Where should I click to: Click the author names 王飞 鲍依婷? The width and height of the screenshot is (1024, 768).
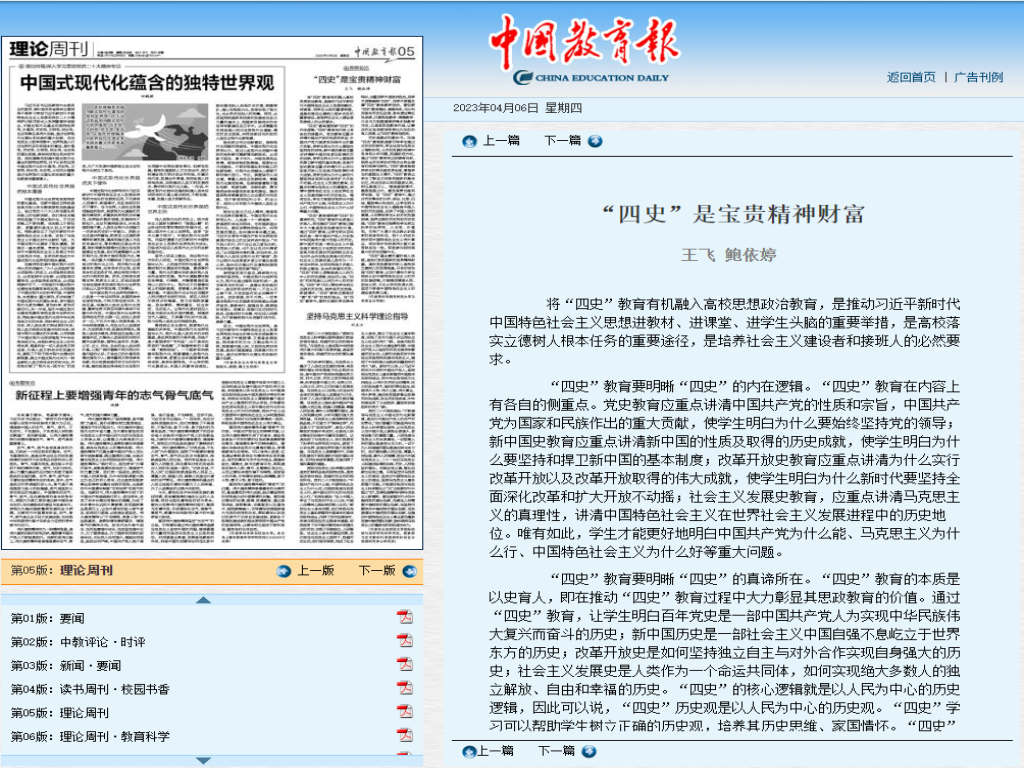pos(729,255)
